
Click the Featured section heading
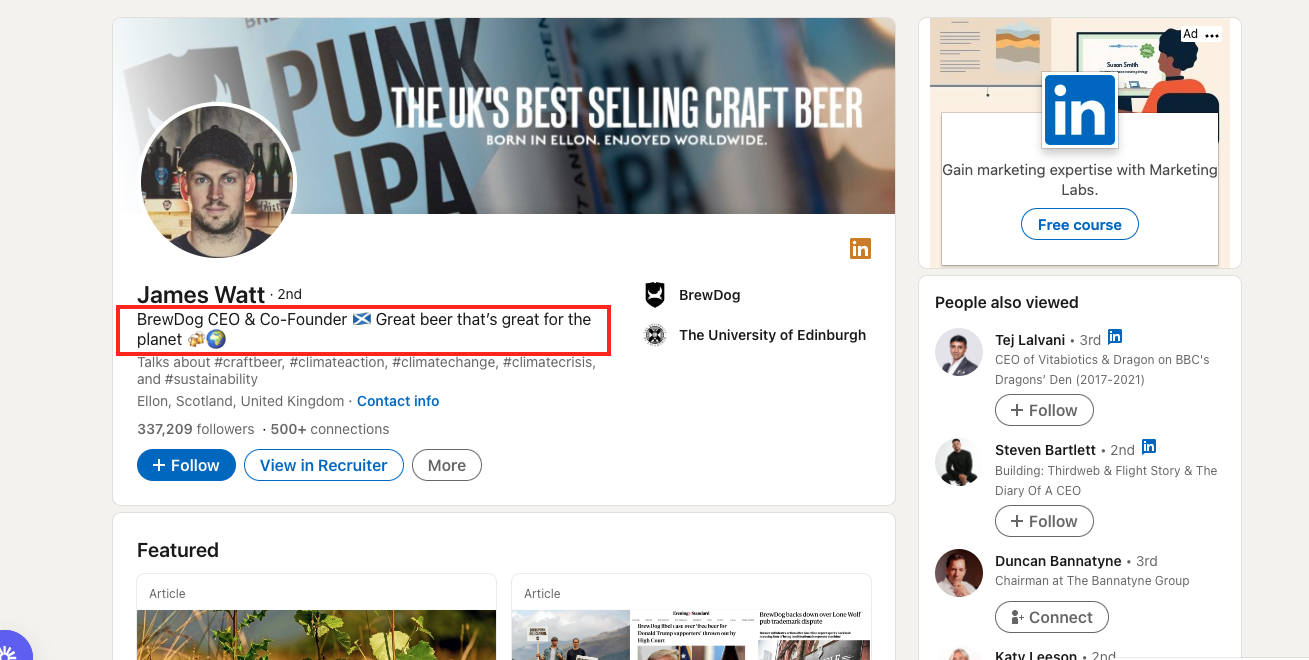pyautogui.click(x=178, y=550)
